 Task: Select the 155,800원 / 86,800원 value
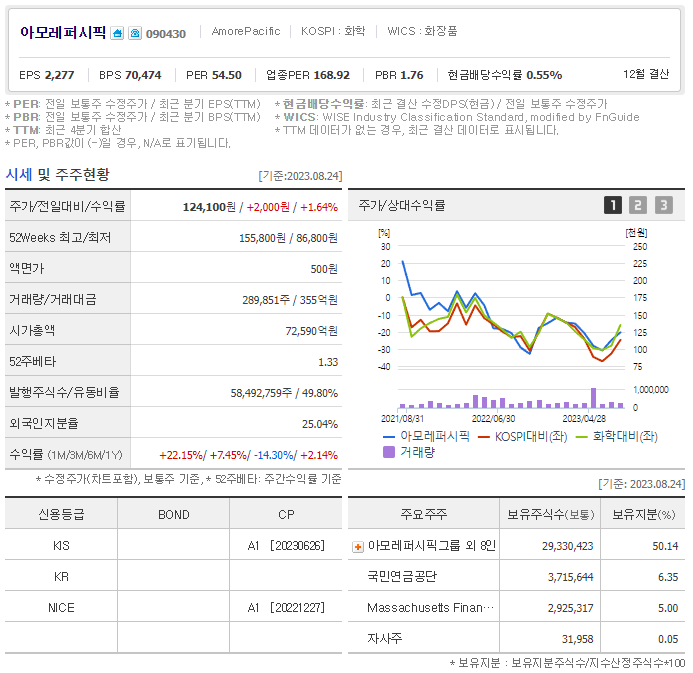click(288, 238)
